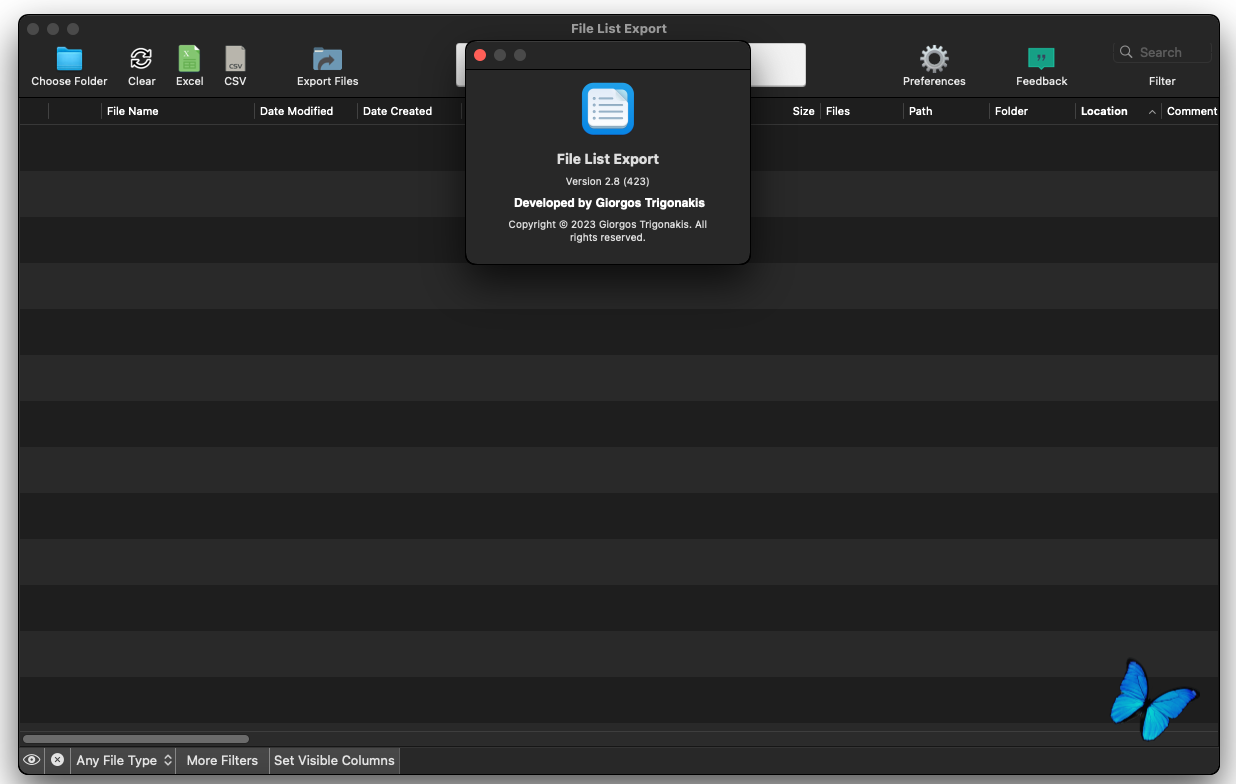The height and width of the screenshot is (784, 1236).
Task: Sort by File Name column header
Action: click(132, 111)
